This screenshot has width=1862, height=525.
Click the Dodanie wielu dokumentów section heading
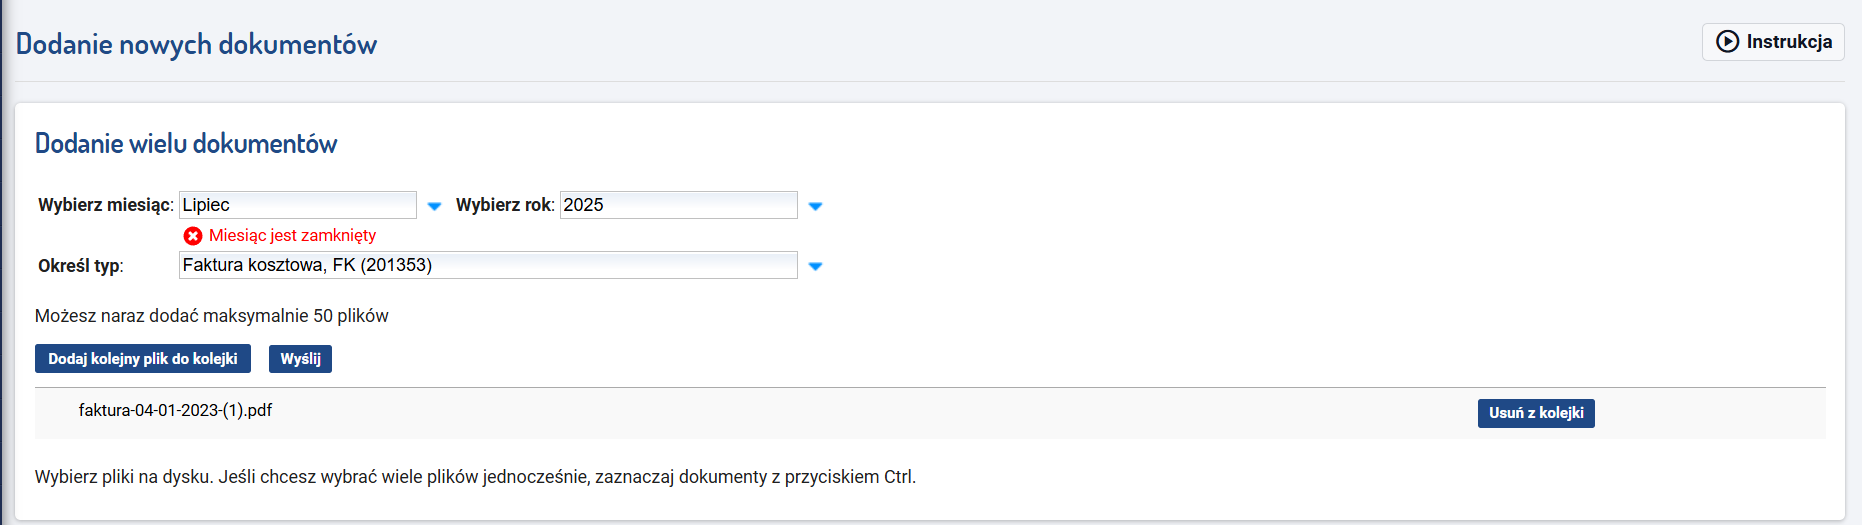(186, 144)
